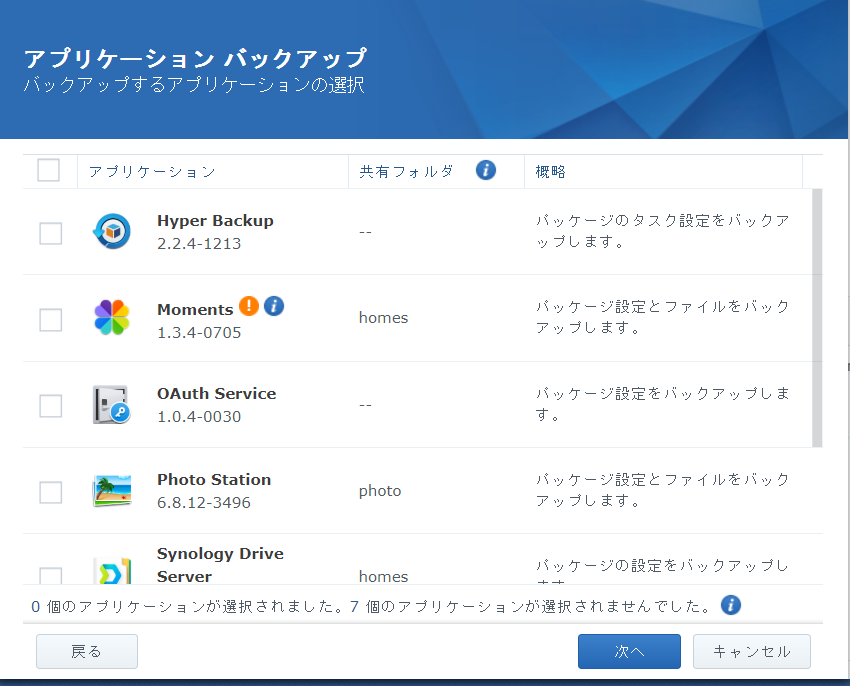Click the application list vertical scrollbar
Screen dimensions: 850x686
tap(817, 318)
